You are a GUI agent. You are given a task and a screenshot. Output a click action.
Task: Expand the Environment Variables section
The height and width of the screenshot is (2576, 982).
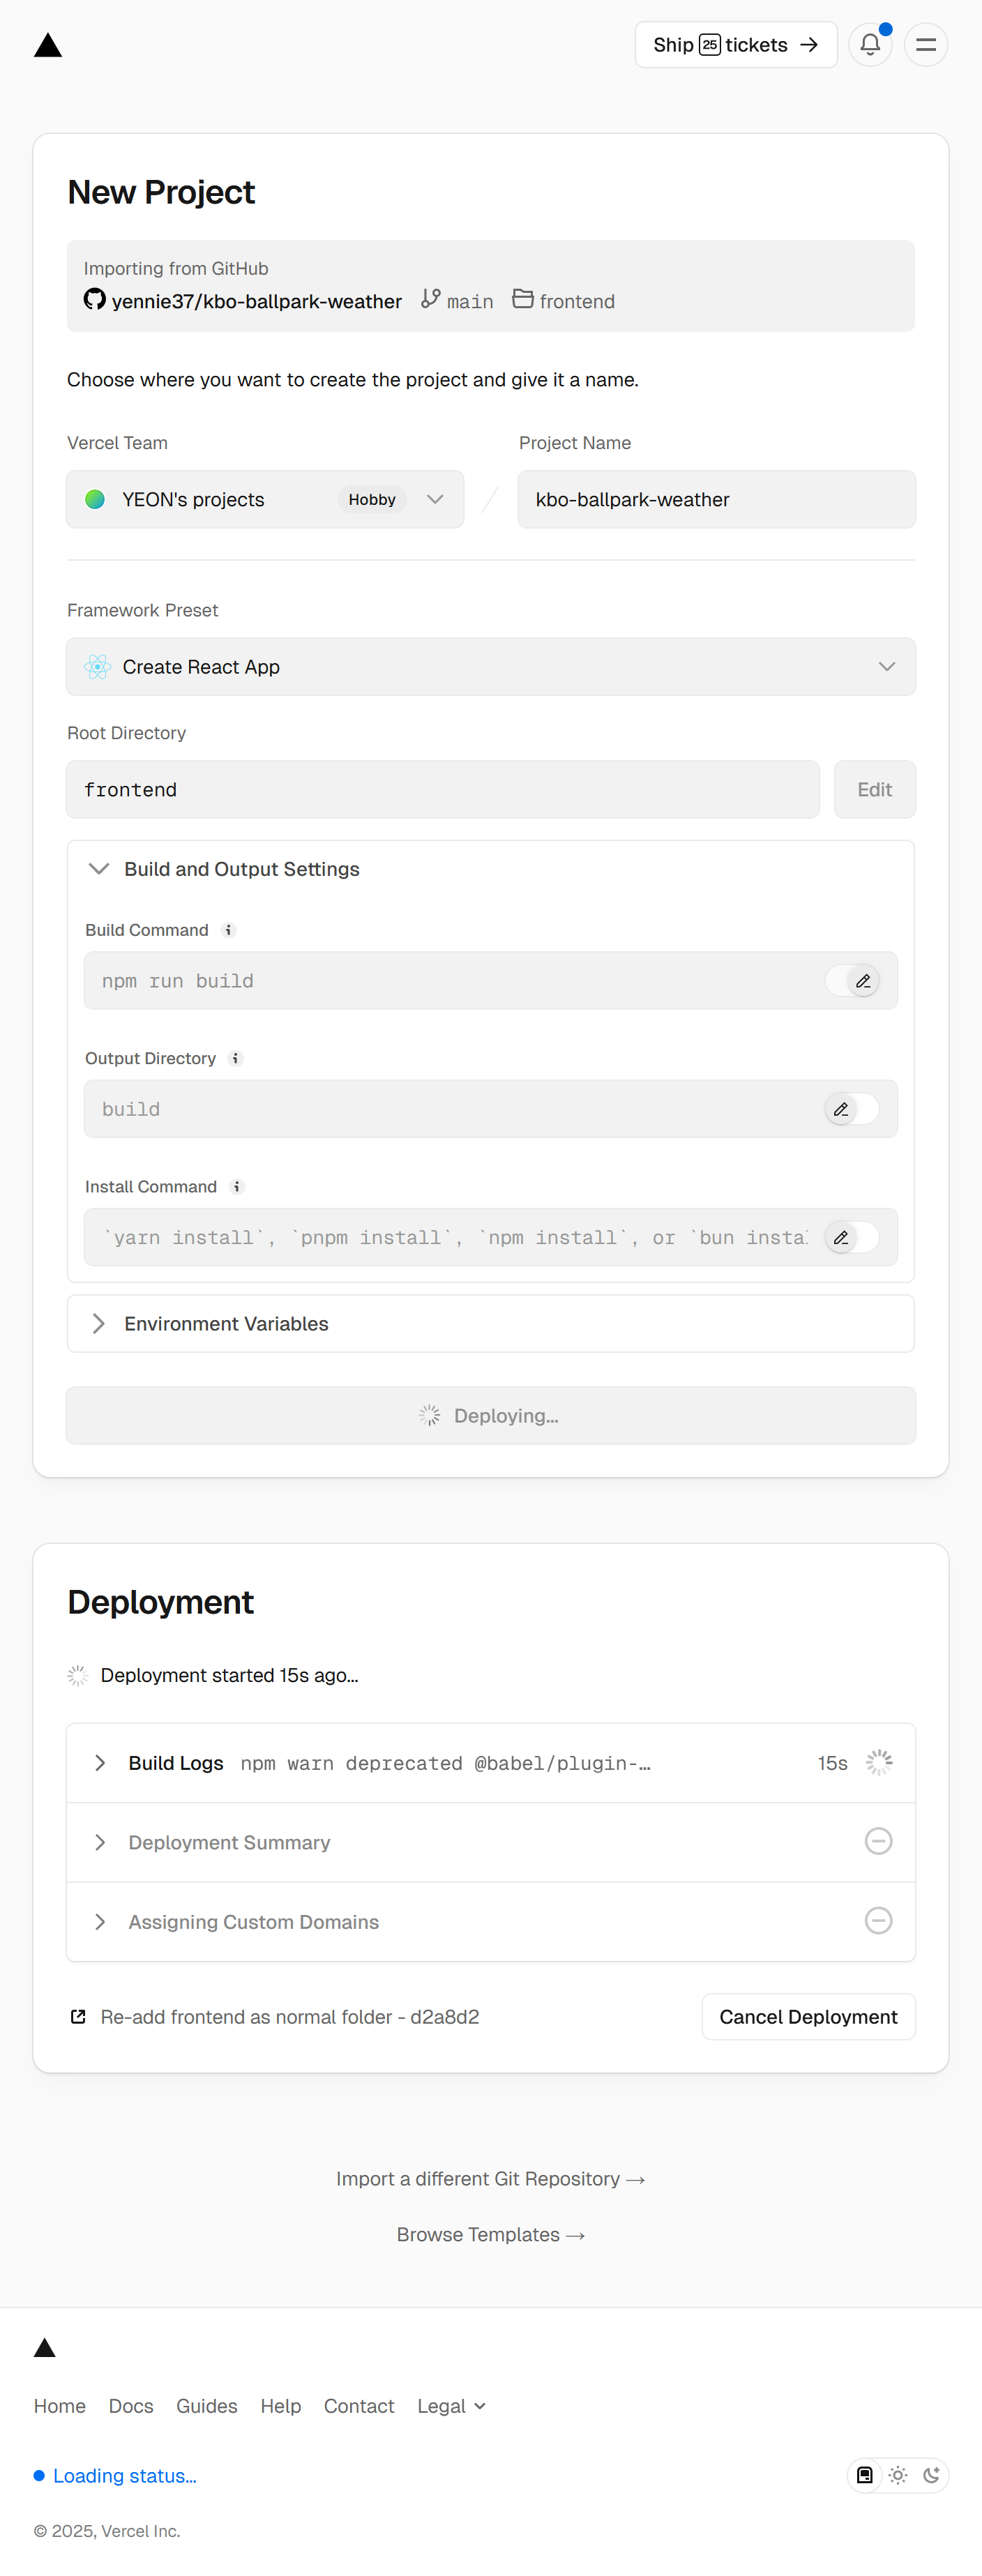(491, 1323)
